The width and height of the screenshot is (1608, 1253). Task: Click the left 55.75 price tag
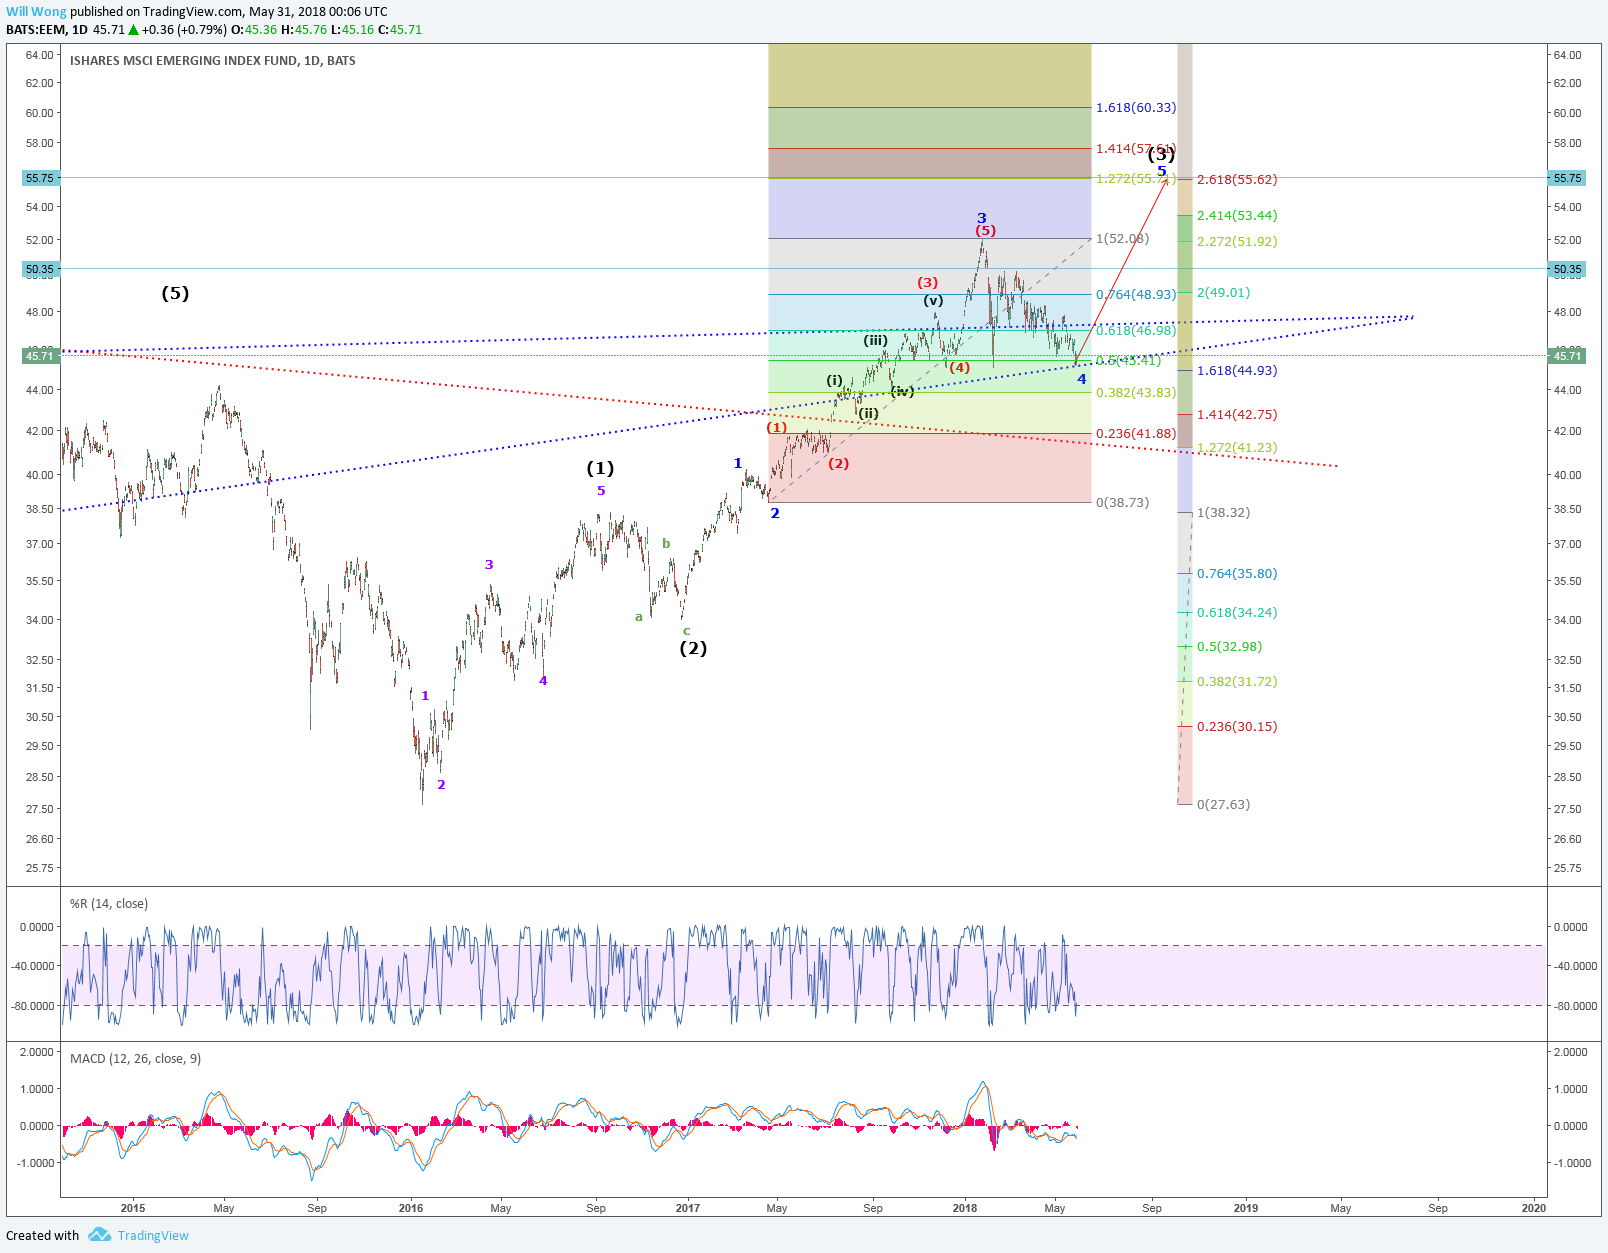[41, 178]
